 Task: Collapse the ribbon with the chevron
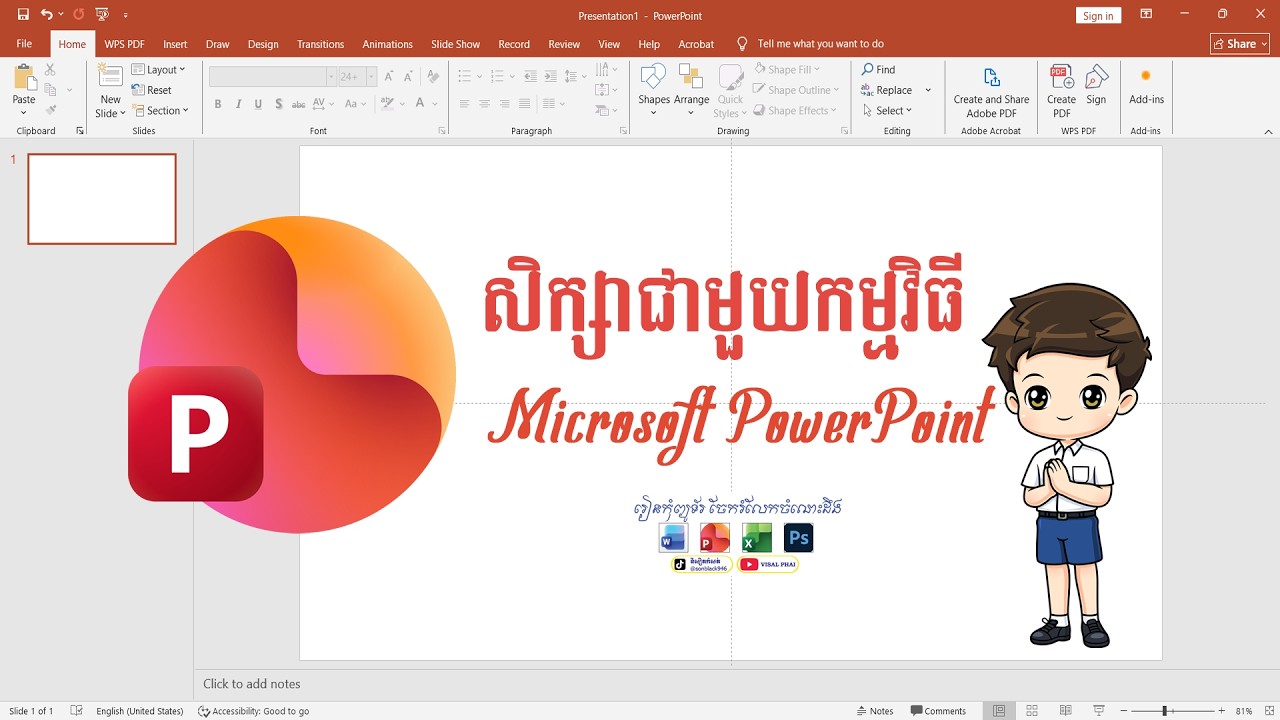coord(1268,131)
